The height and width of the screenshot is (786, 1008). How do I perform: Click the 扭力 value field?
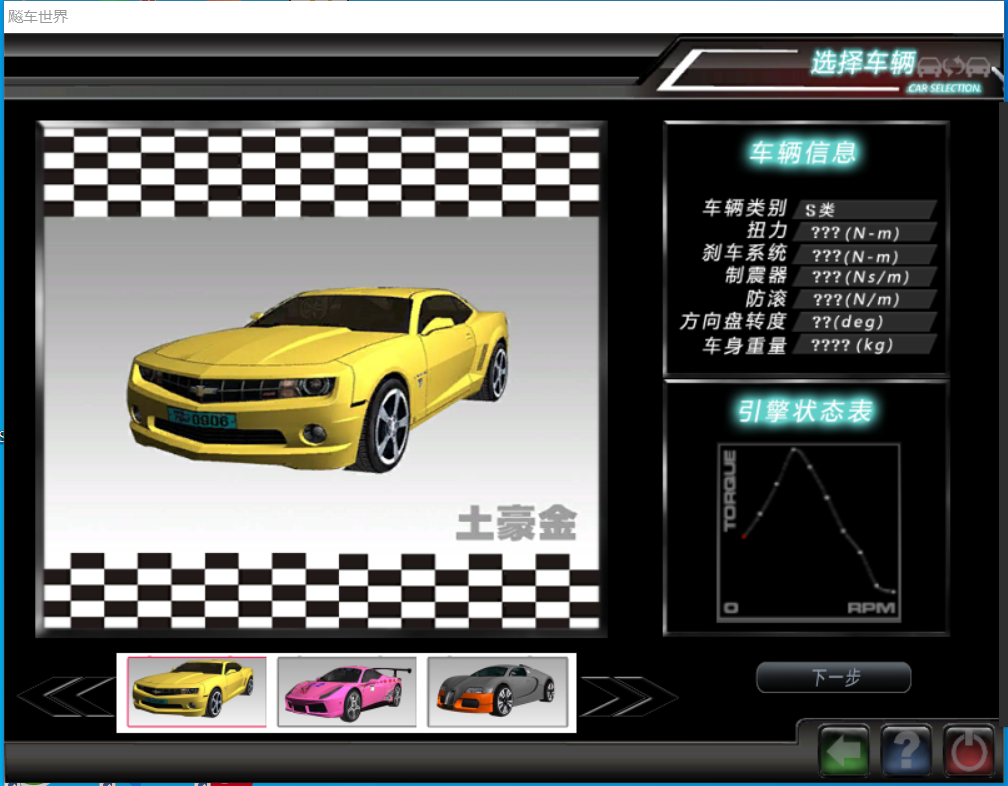[864, 233]
